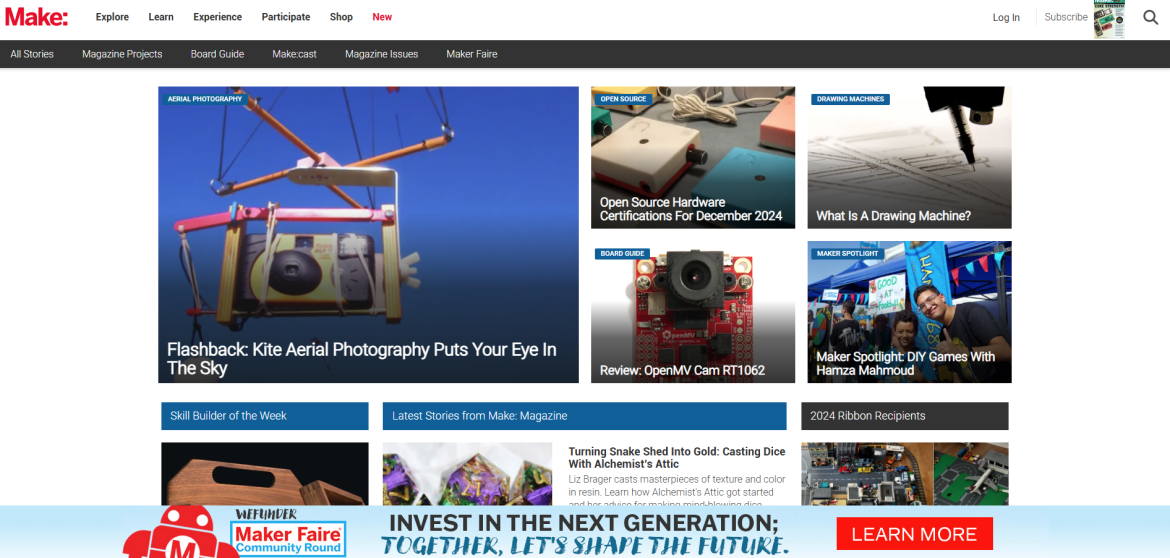
Task: Click the Ribbon Recipients model city thumbnail
Action: pos(904,474)
